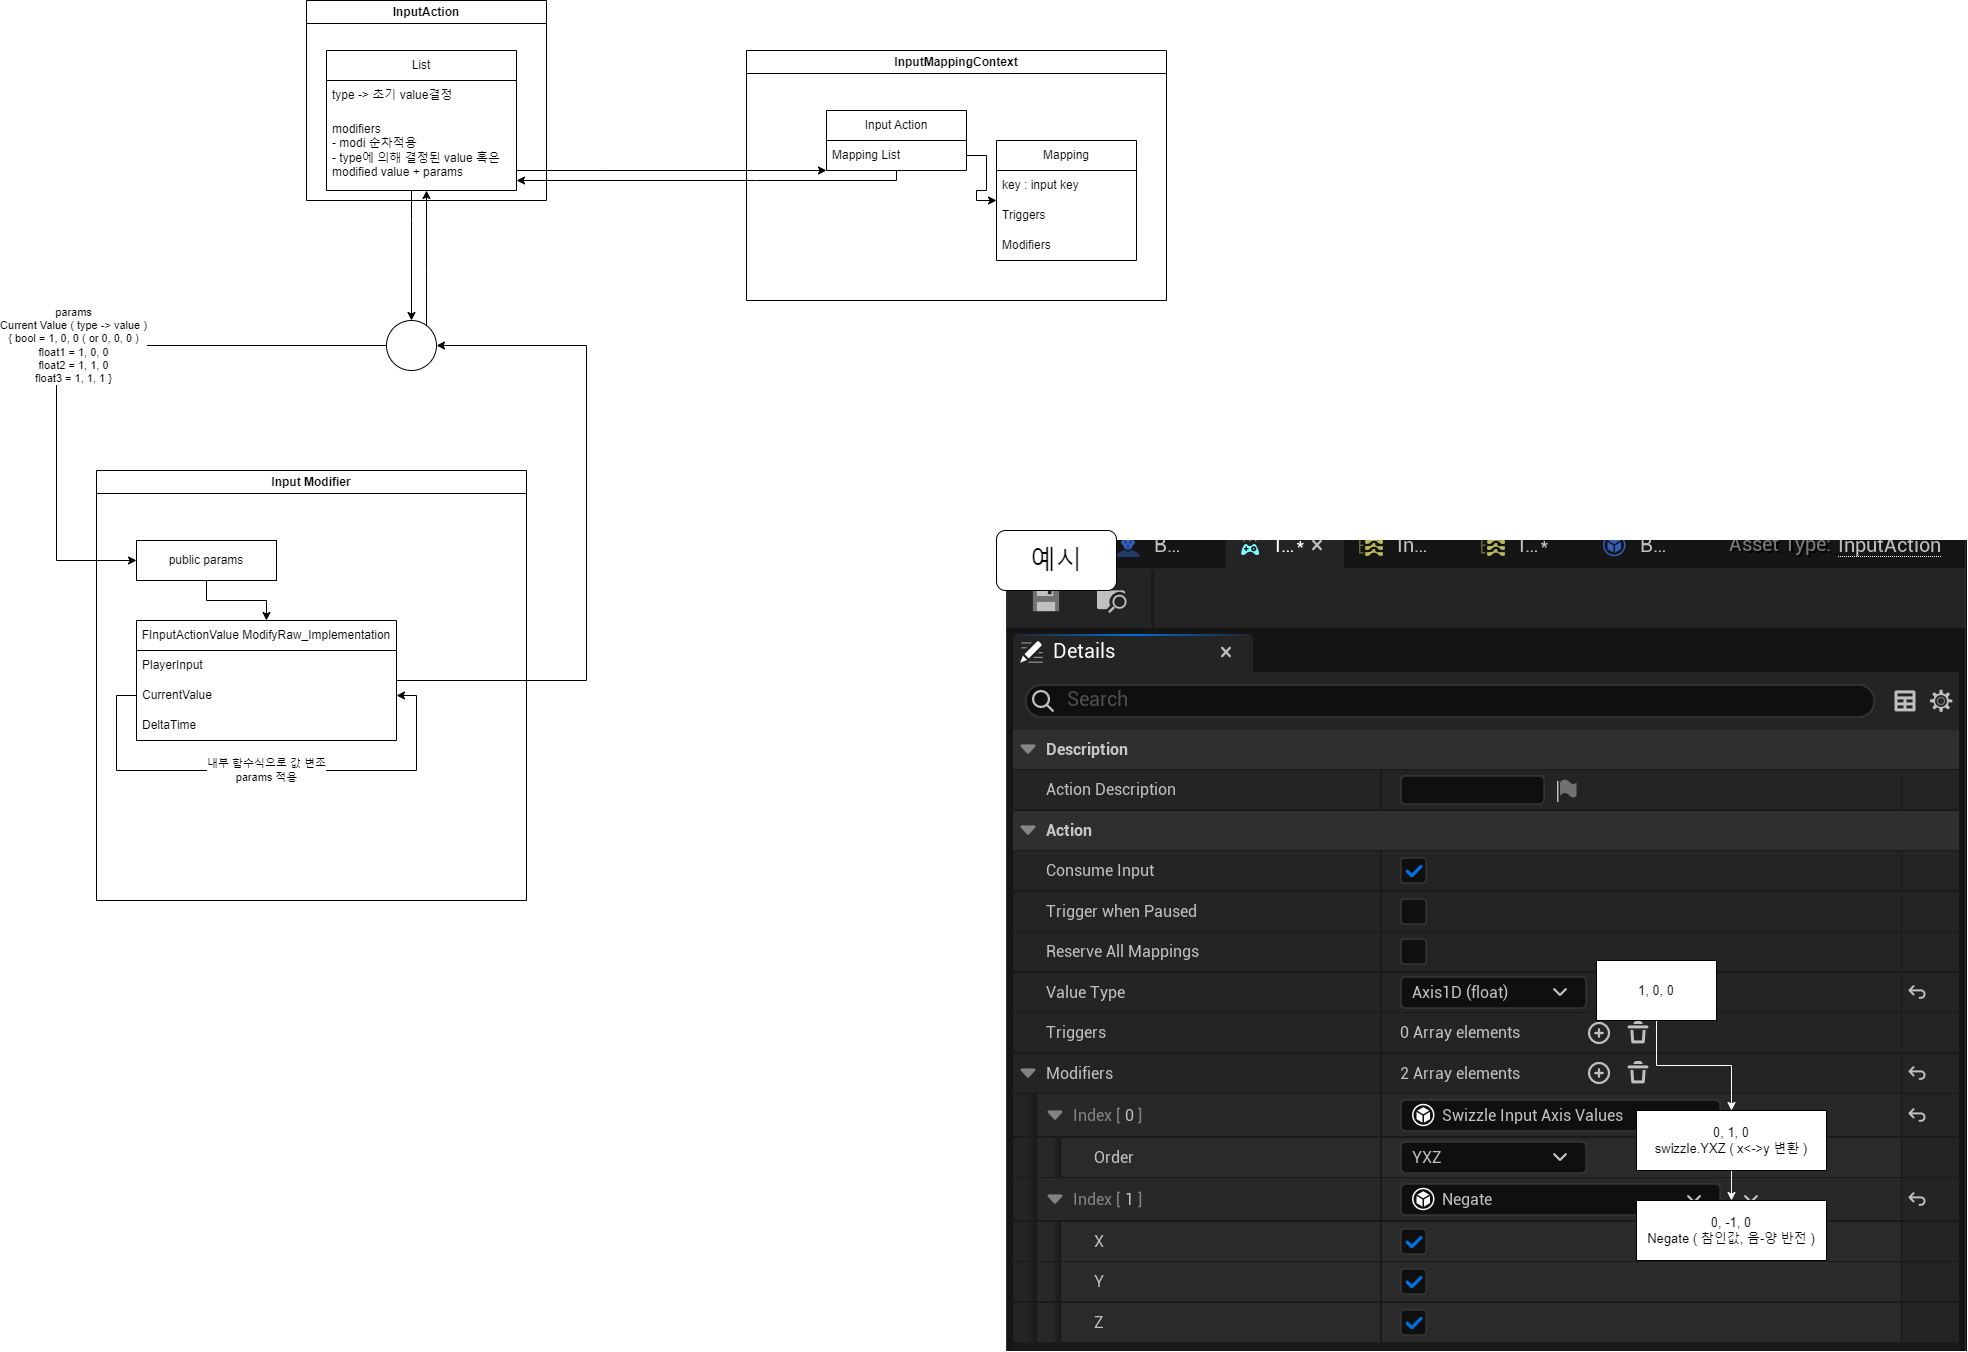
Task: Open the details settings gear icon
Action: [x=1941, y=701]
